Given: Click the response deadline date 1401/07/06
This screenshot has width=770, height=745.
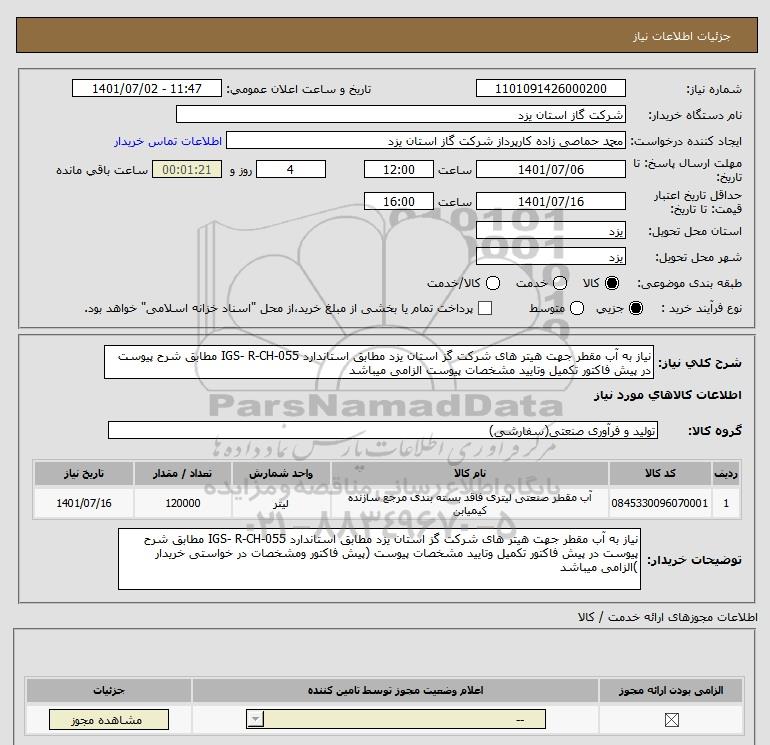Looking at the screenshot, I should pos(550,169).
